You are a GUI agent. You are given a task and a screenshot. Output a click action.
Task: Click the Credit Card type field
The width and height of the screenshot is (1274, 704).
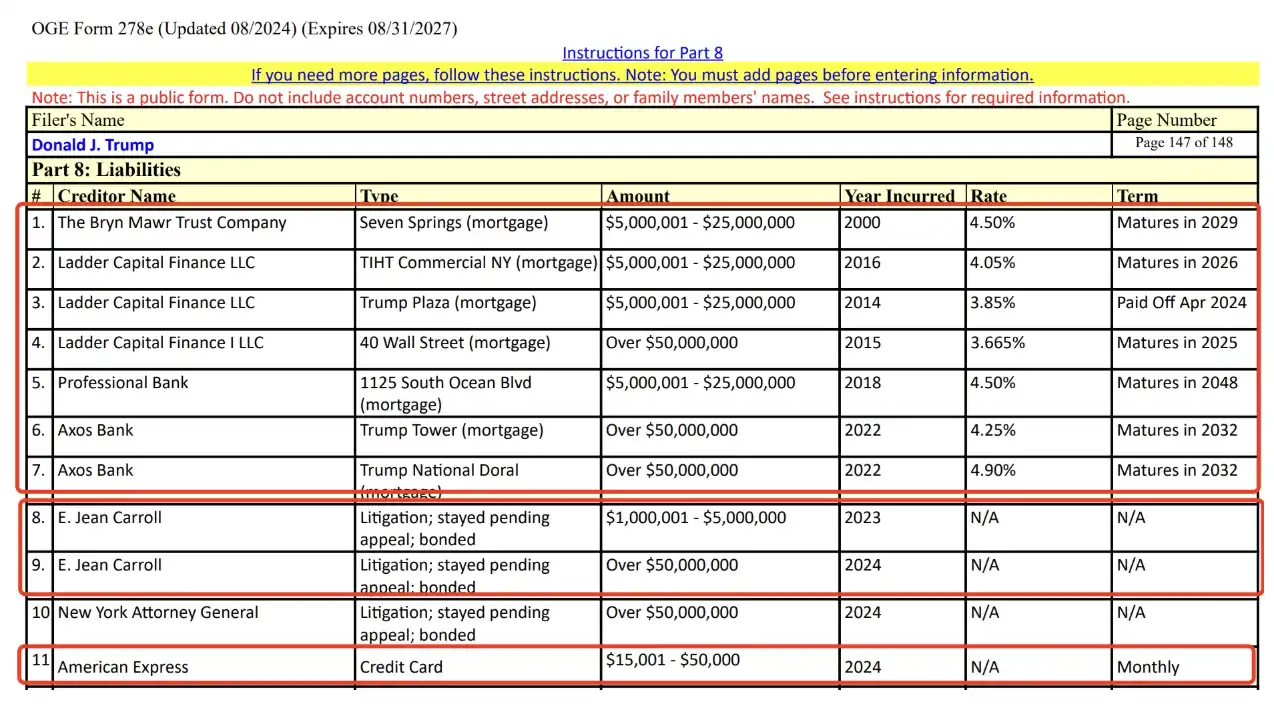401,668
